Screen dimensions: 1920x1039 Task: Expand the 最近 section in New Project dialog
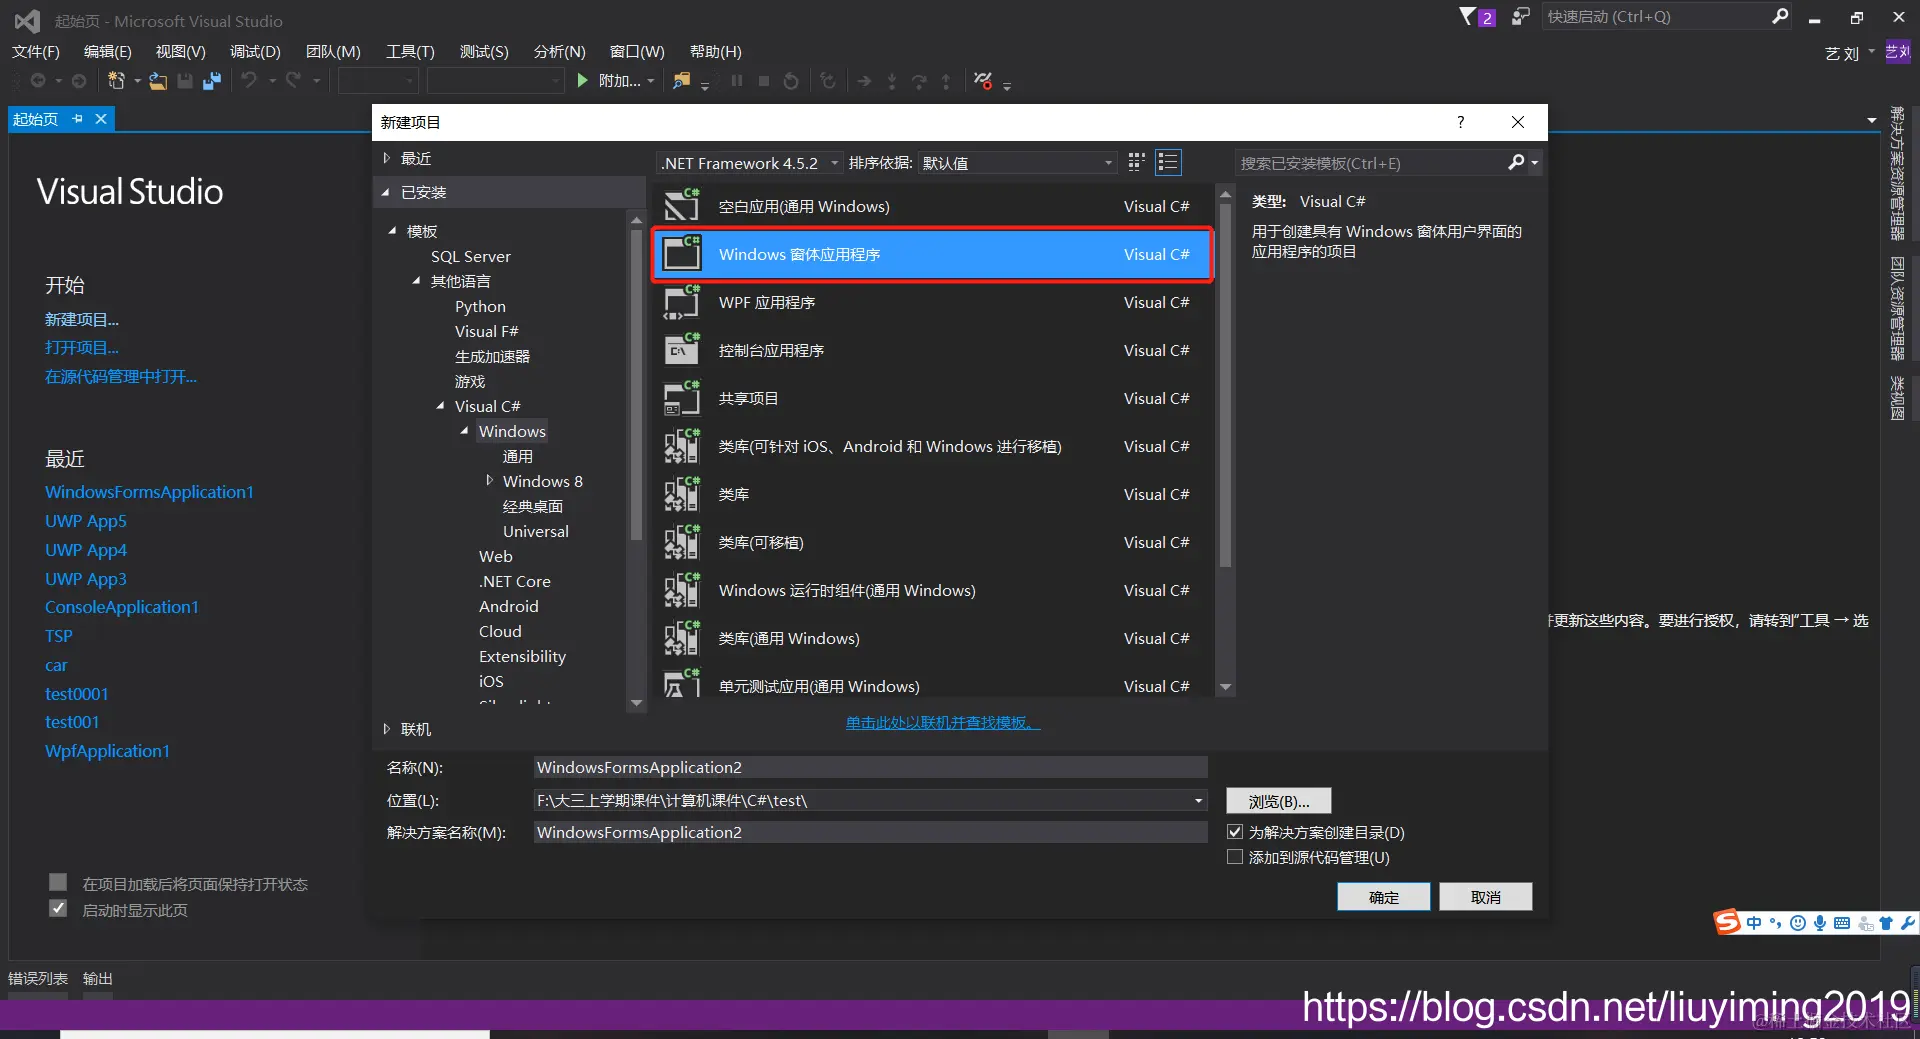(x=387, y=158)
